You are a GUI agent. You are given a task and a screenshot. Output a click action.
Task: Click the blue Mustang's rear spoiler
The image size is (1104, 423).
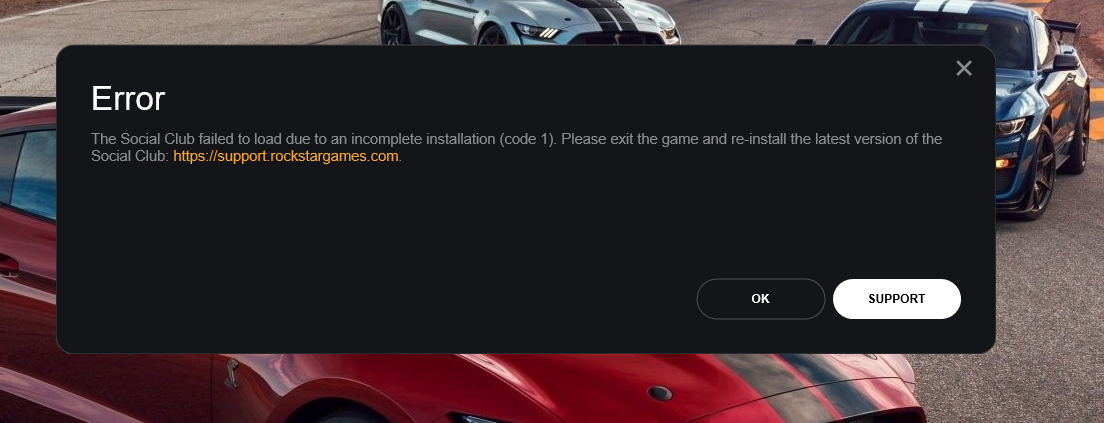coord(1062,27)
